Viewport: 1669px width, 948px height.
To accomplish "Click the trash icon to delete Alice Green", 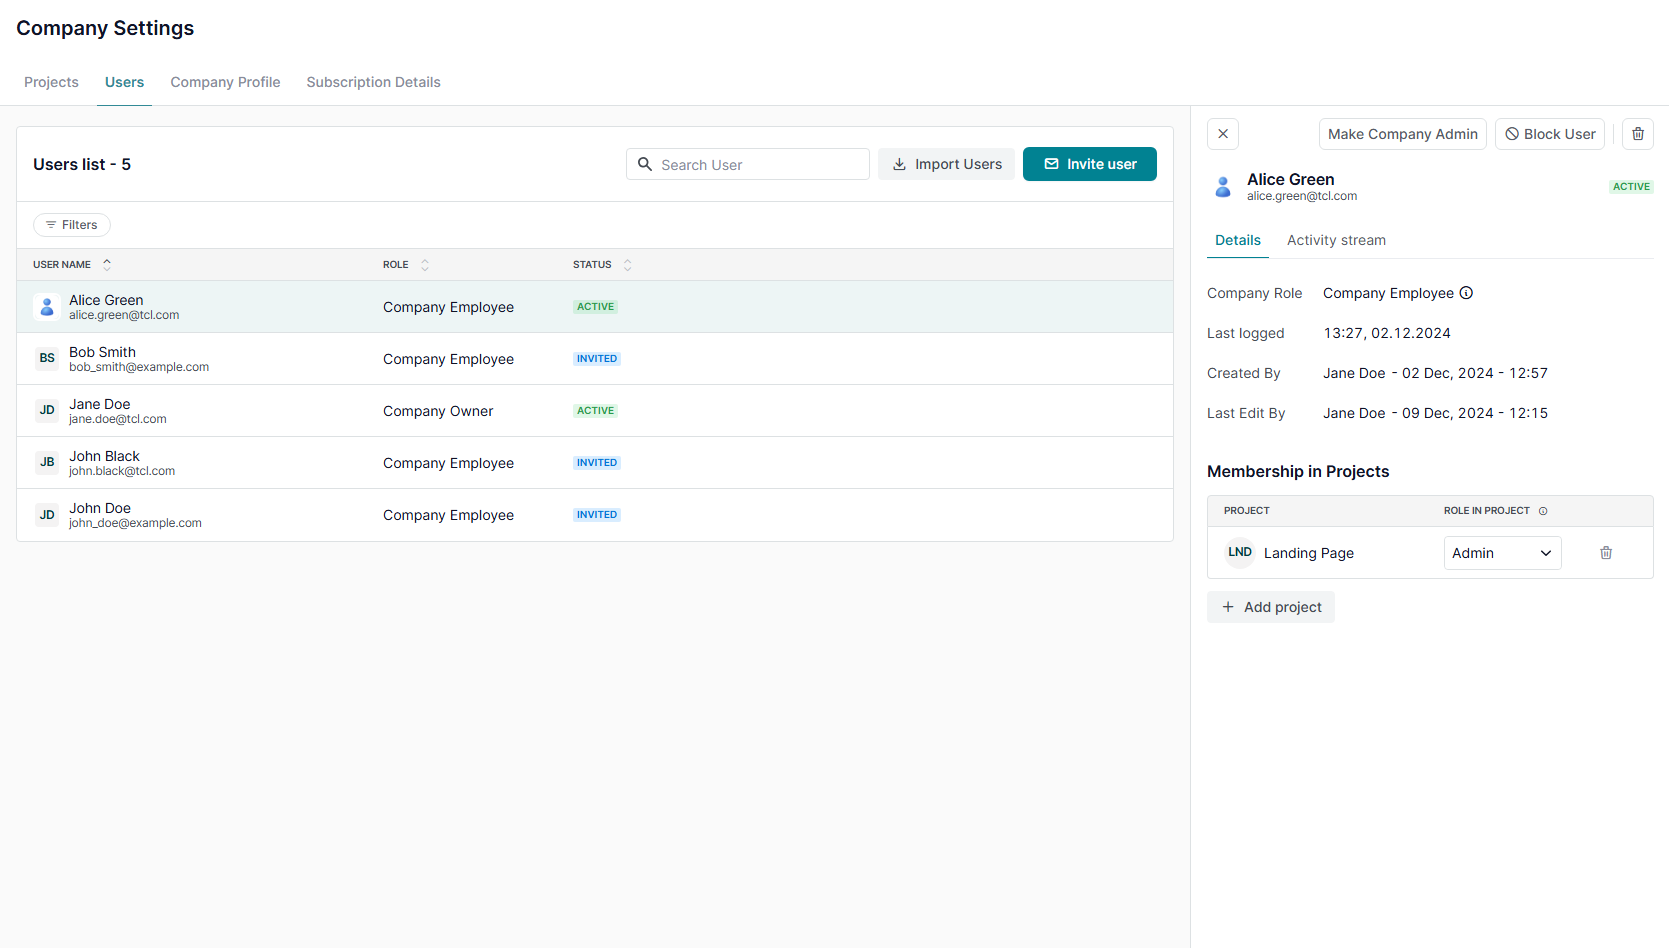I will click(x=1638, y=134).
